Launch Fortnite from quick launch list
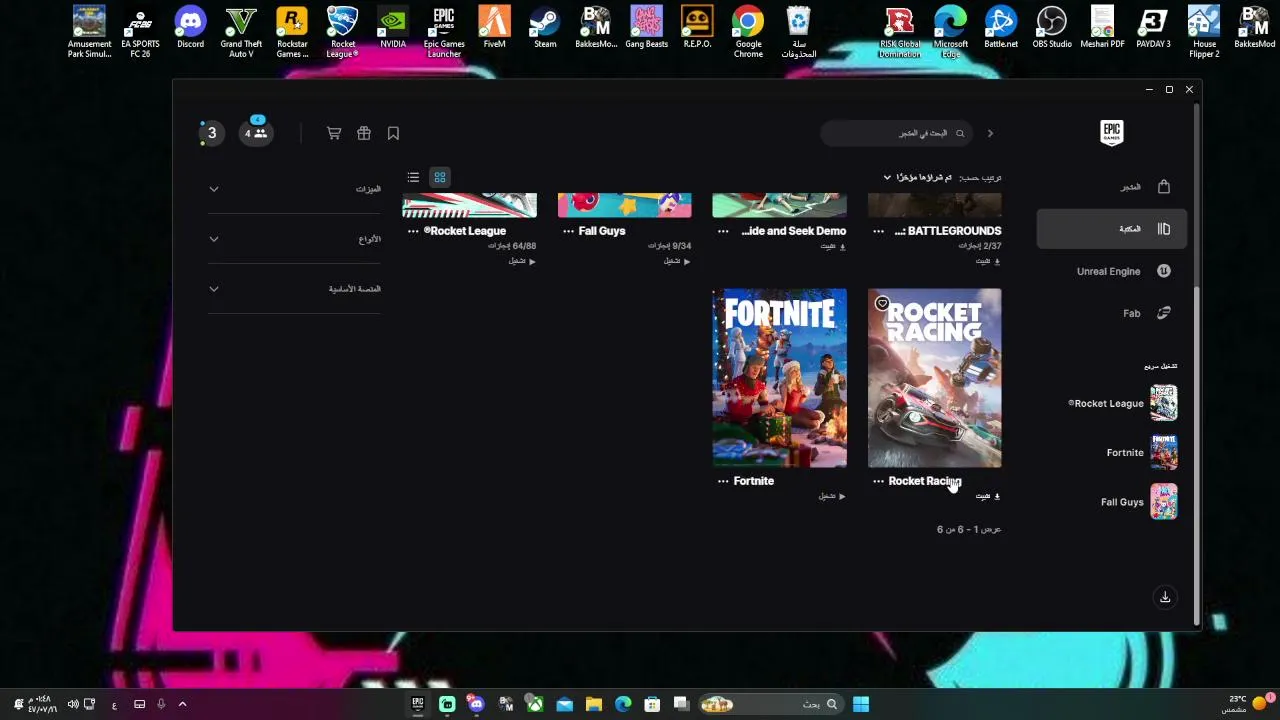 (x=1141, y=452)
